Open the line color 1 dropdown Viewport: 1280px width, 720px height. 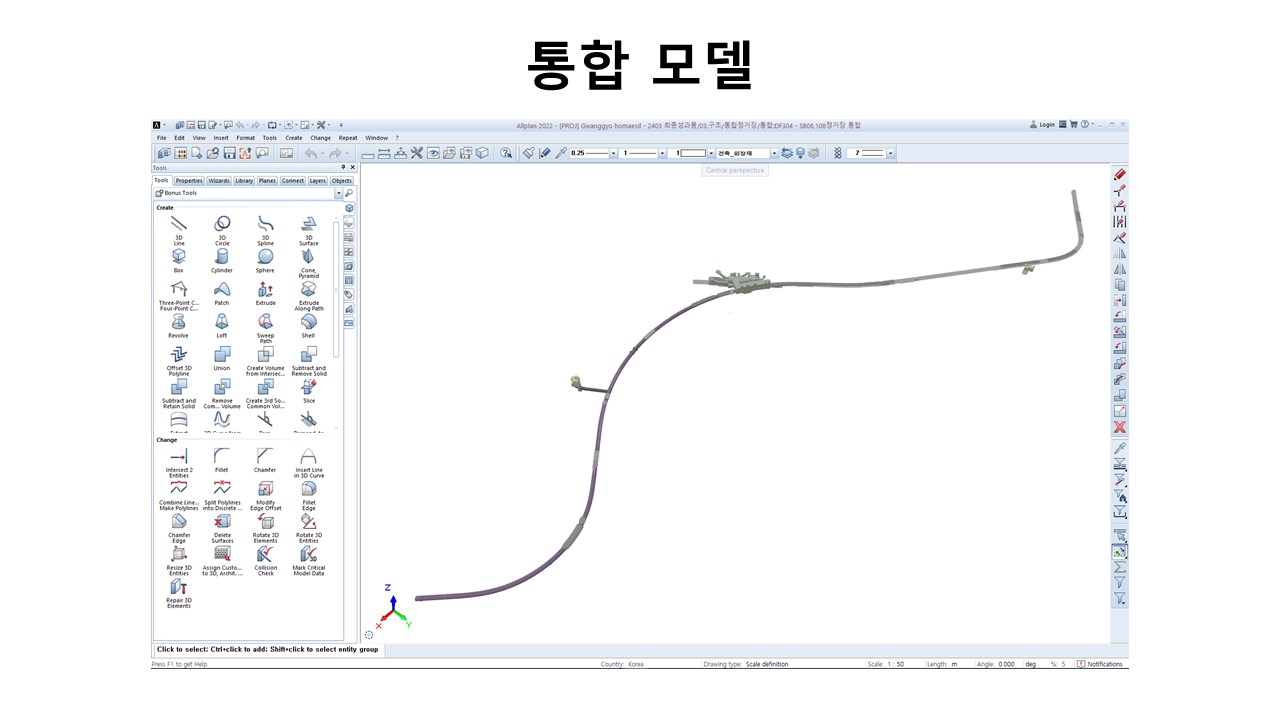711,153
